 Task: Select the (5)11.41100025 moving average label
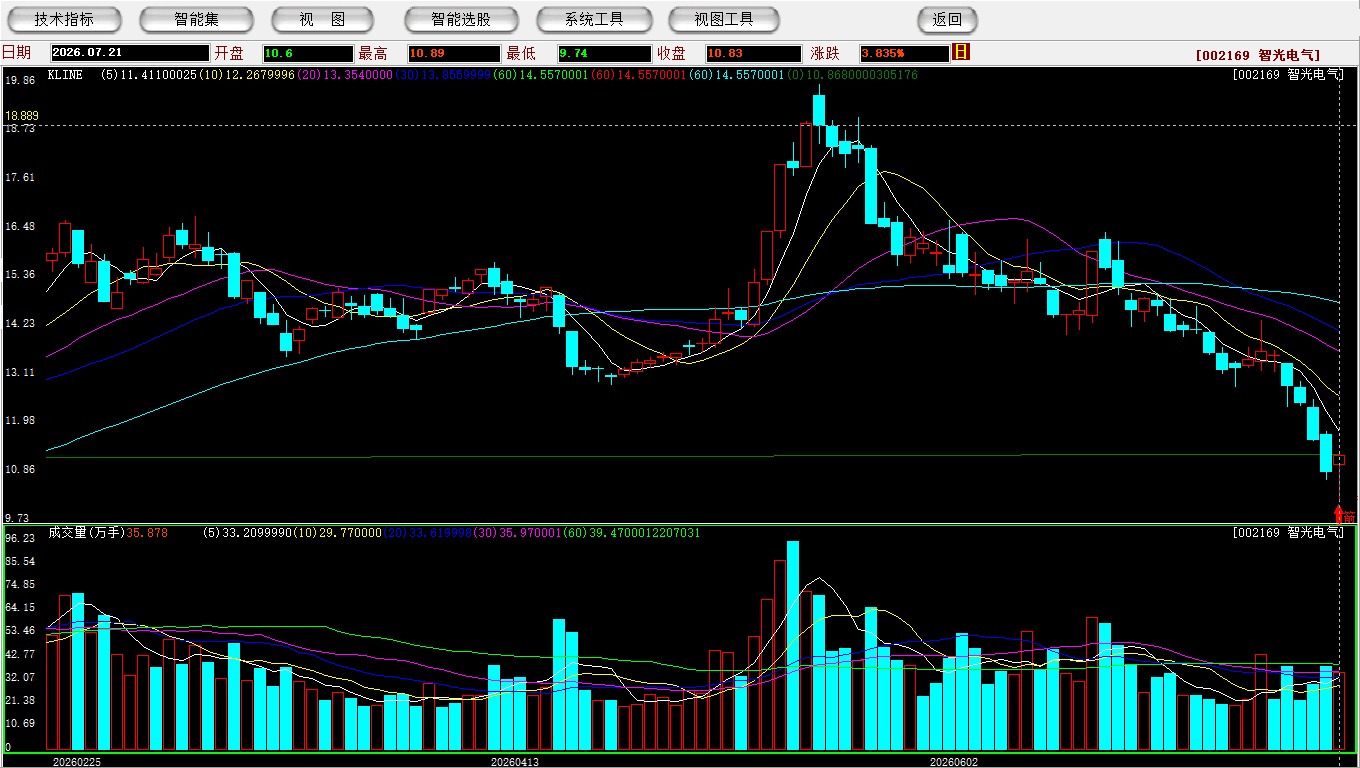(x=149, y=75)
